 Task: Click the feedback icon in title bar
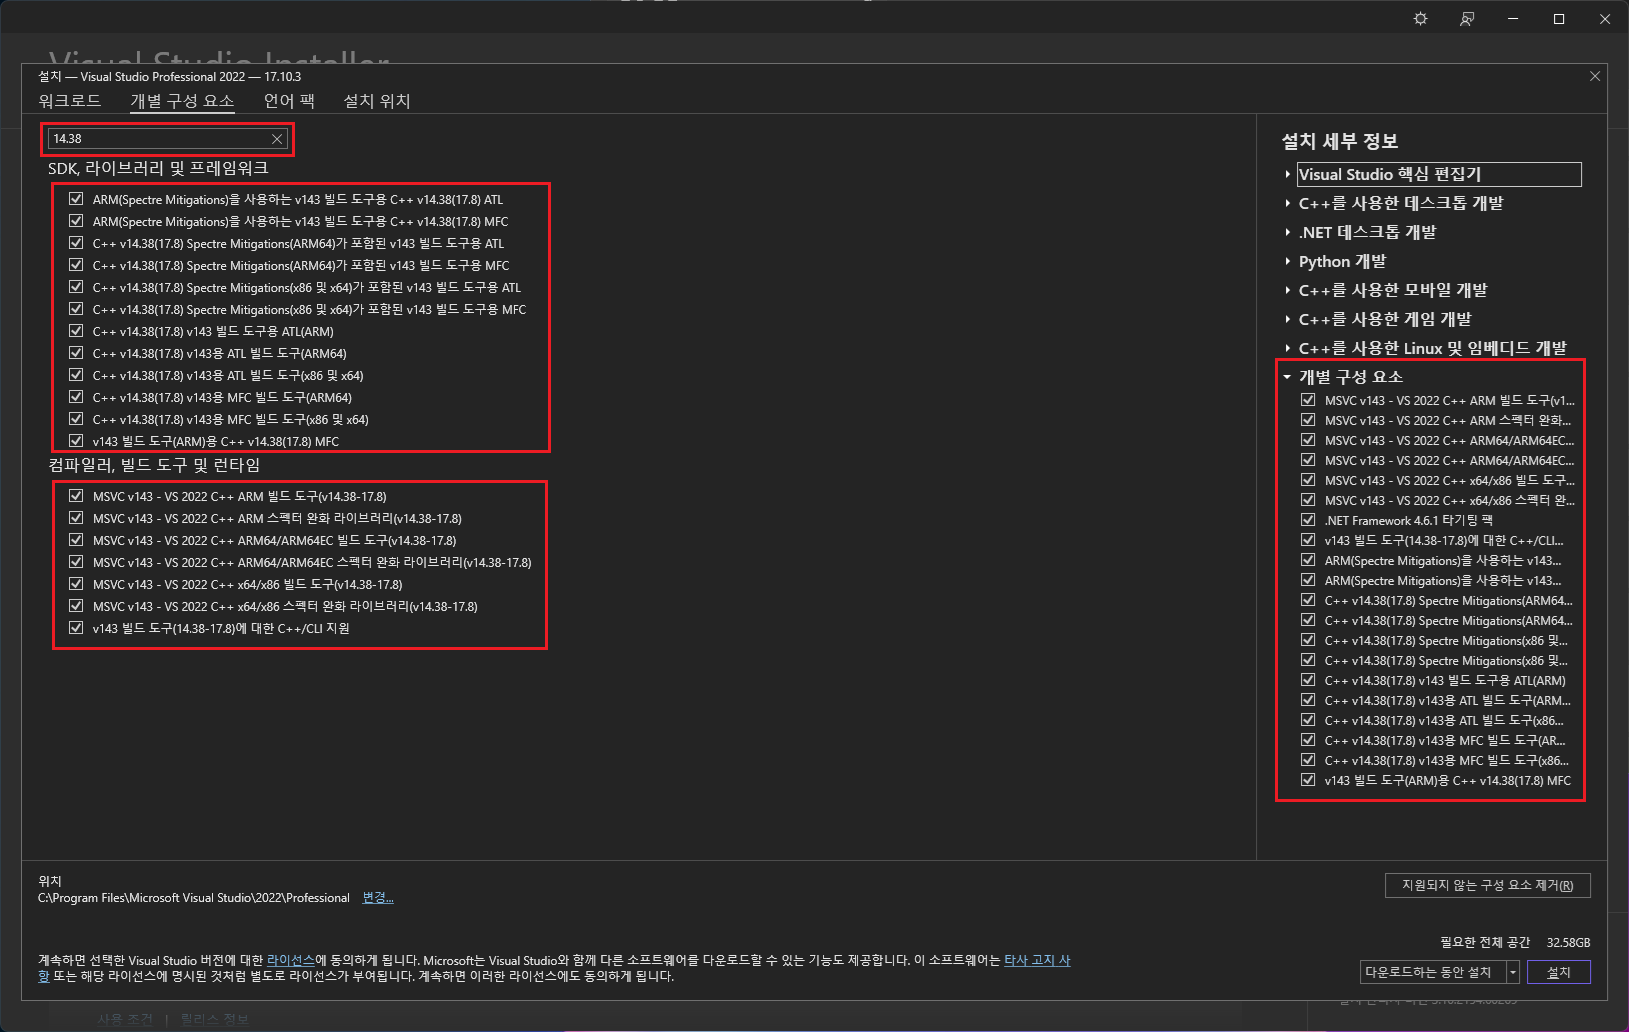(x=1466, y=19)
